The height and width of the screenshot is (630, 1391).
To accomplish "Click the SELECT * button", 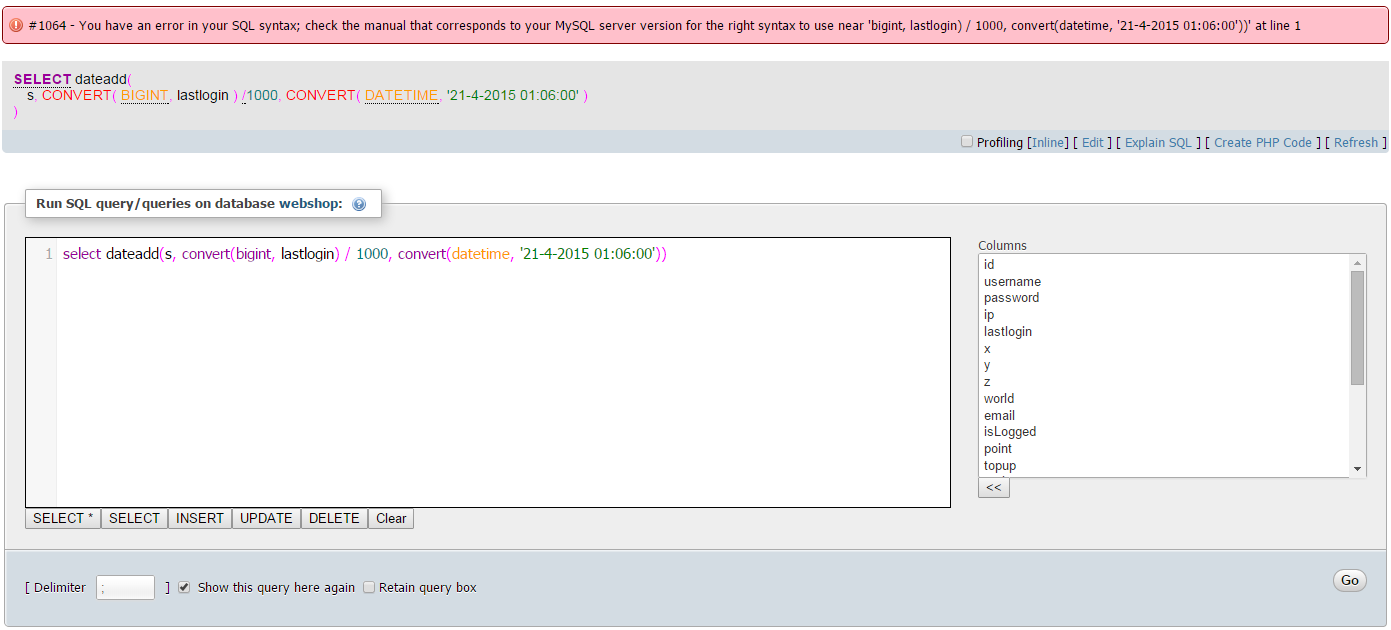I will pos(63,518).
